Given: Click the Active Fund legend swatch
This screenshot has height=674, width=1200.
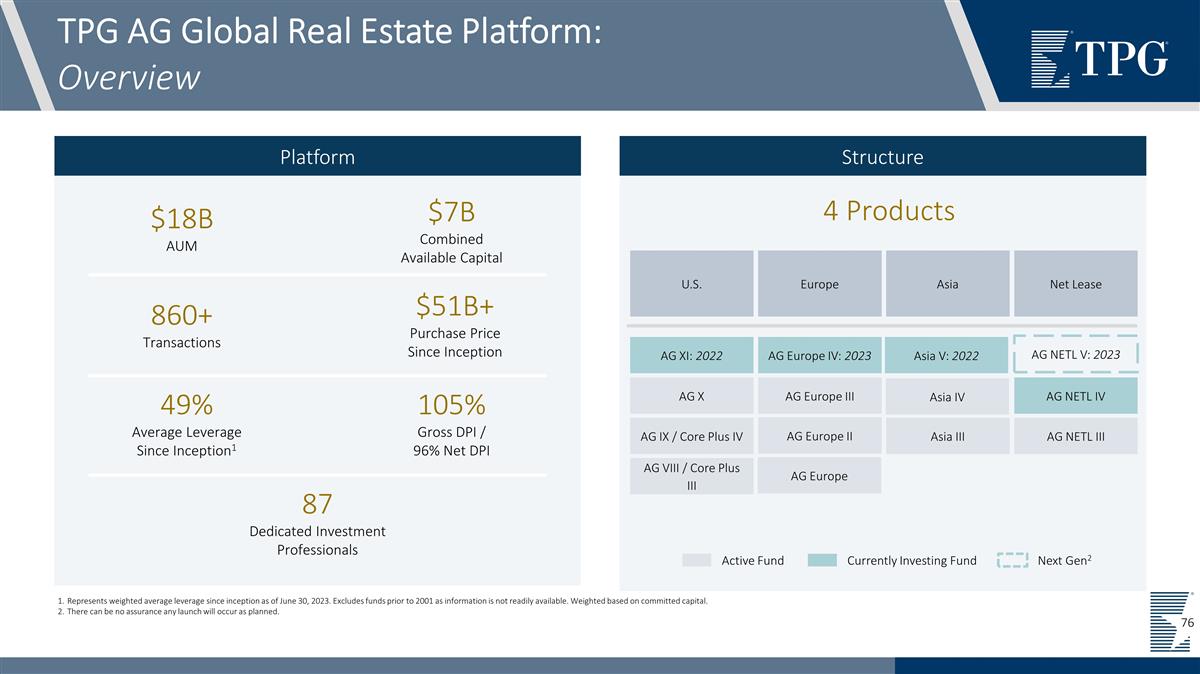Looking at the screenshot, I should [x=697, y=560].
